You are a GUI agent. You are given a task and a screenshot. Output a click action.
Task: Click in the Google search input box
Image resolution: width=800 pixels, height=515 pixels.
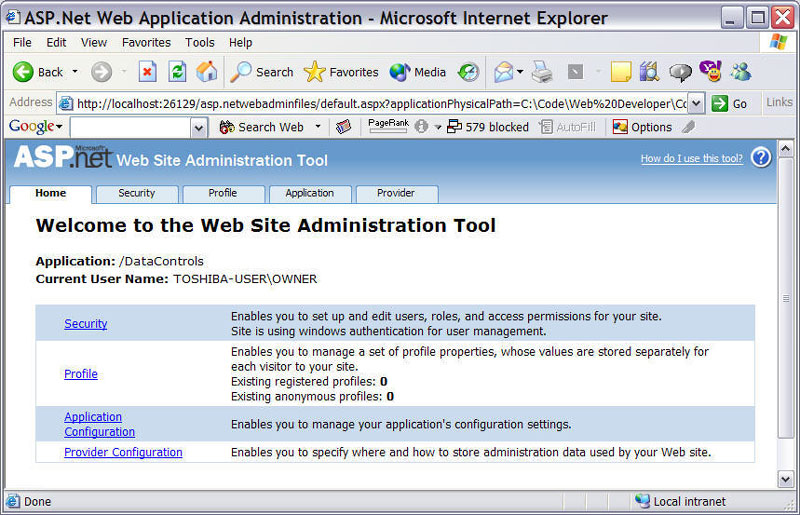click(x=131, y=127)
